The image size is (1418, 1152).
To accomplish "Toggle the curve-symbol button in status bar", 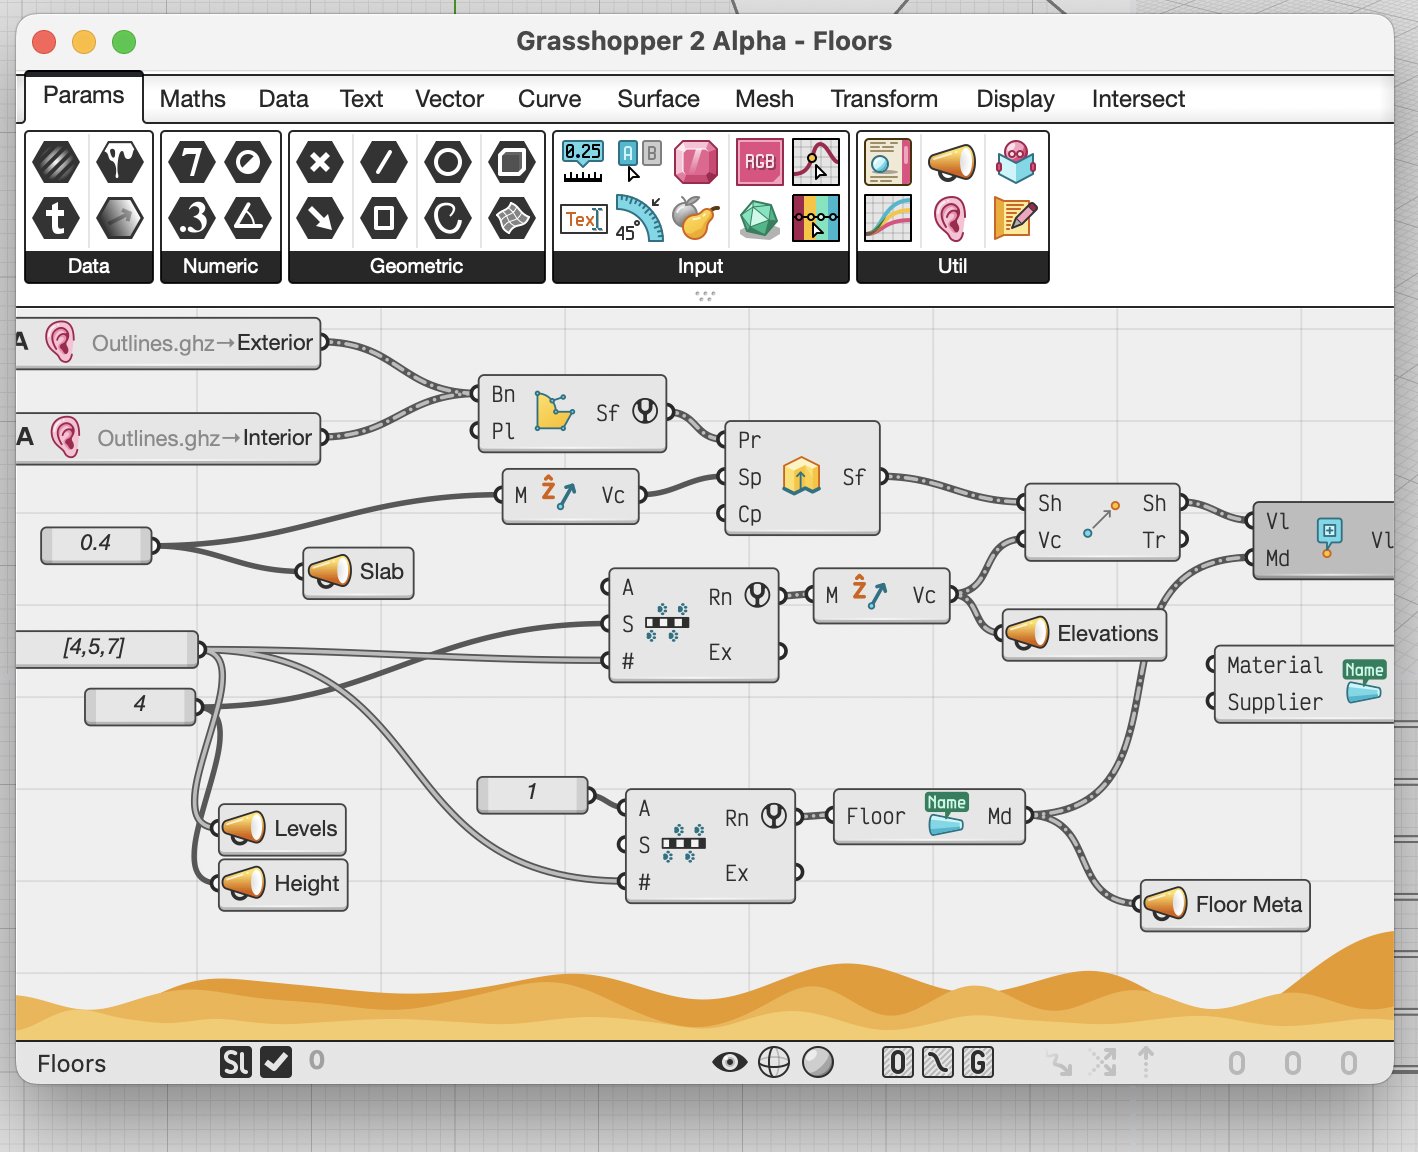I will [x=937, y=1062].
